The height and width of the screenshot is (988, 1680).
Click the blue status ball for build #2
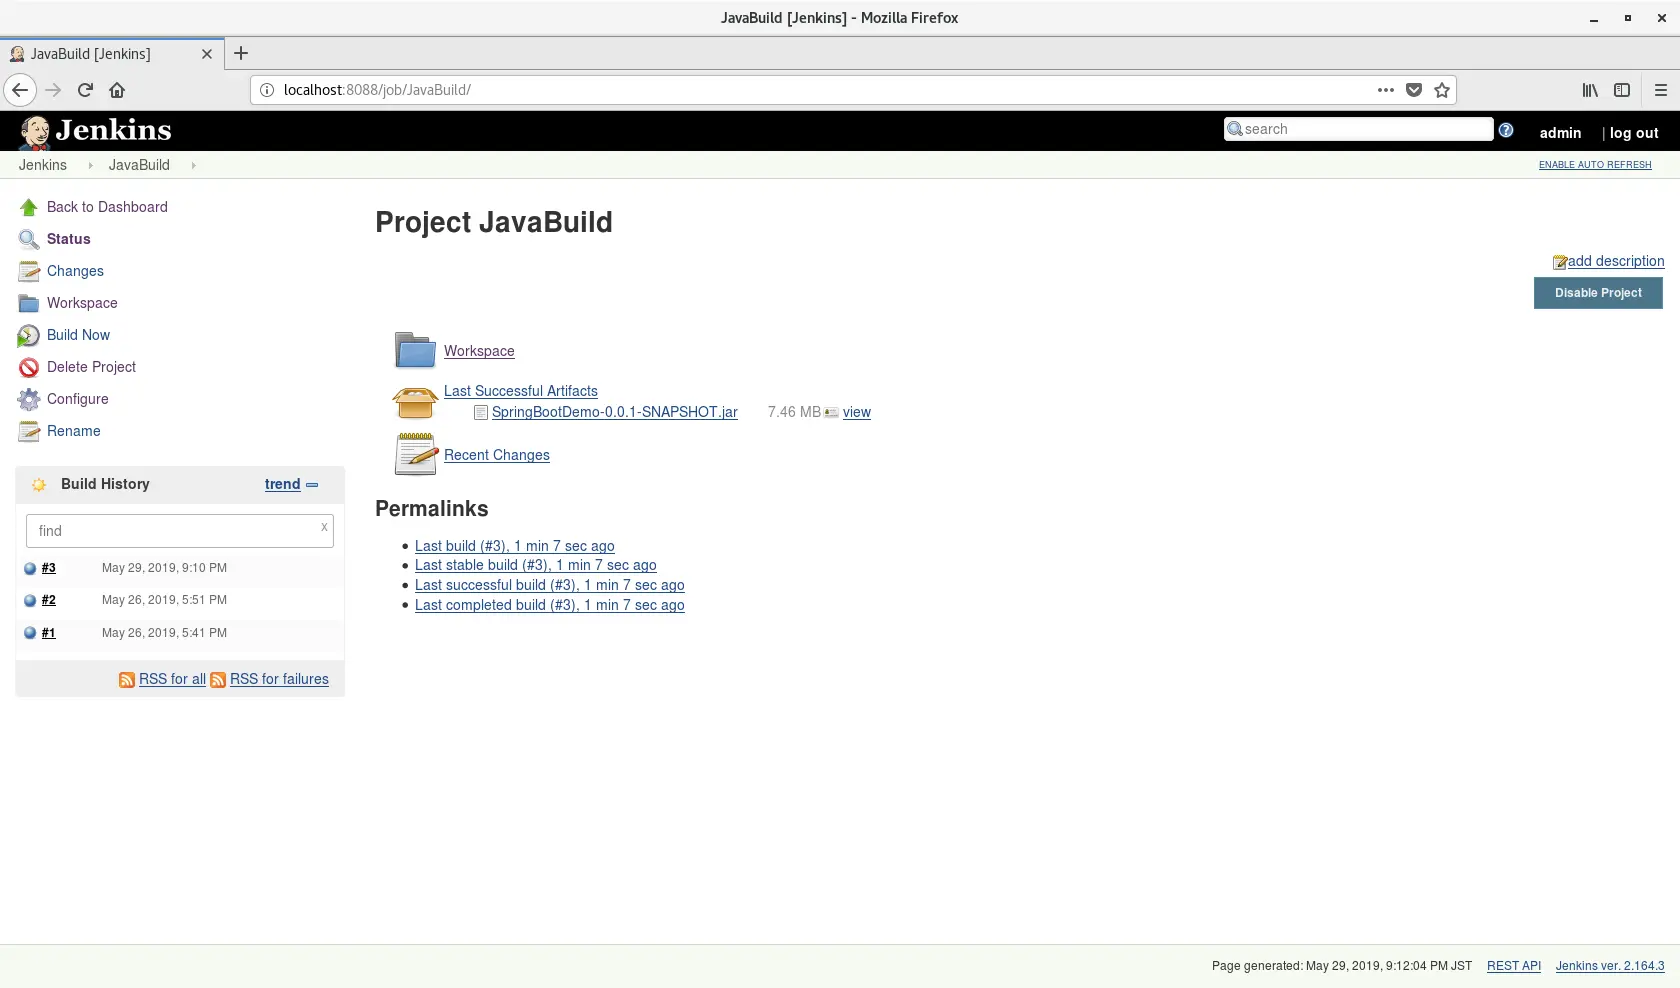pos(30,600)
